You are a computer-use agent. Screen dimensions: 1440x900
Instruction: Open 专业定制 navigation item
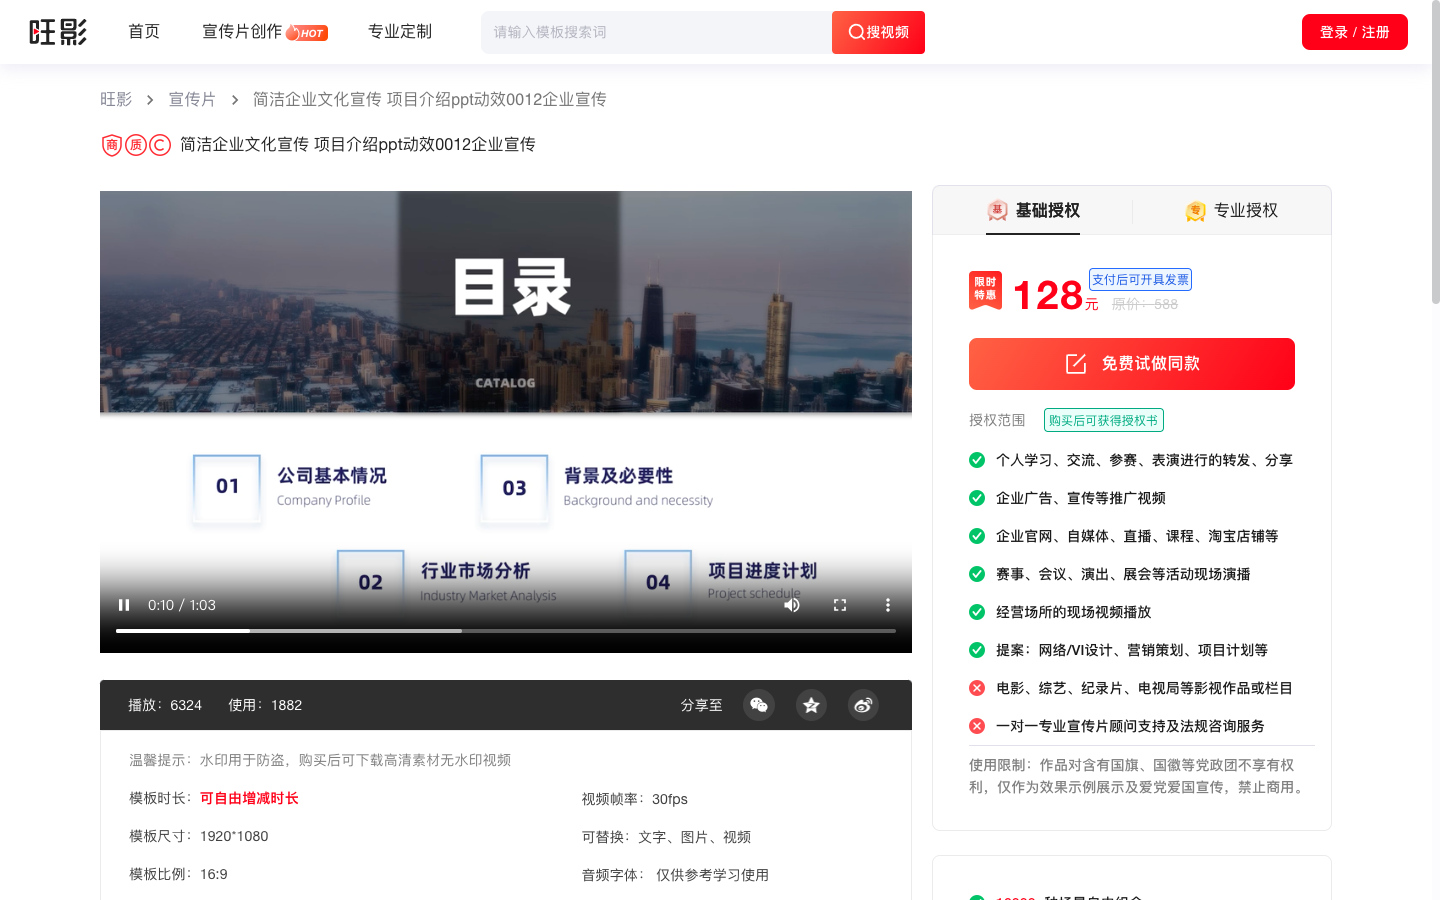tap(400, 32)
